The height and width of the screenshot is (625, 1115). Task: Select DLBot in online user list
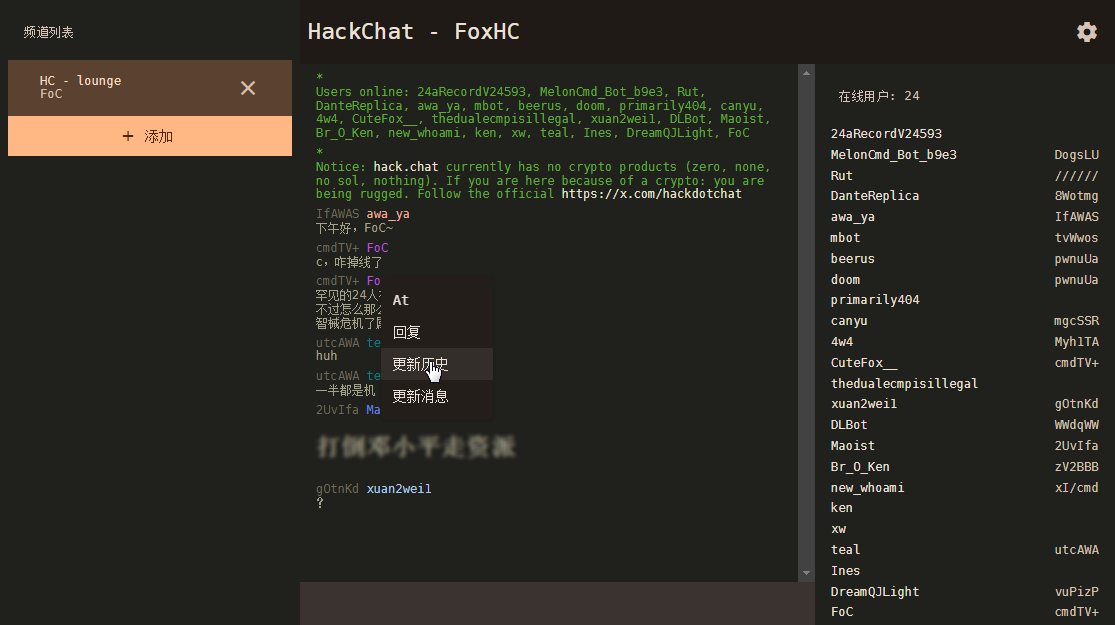849,425
